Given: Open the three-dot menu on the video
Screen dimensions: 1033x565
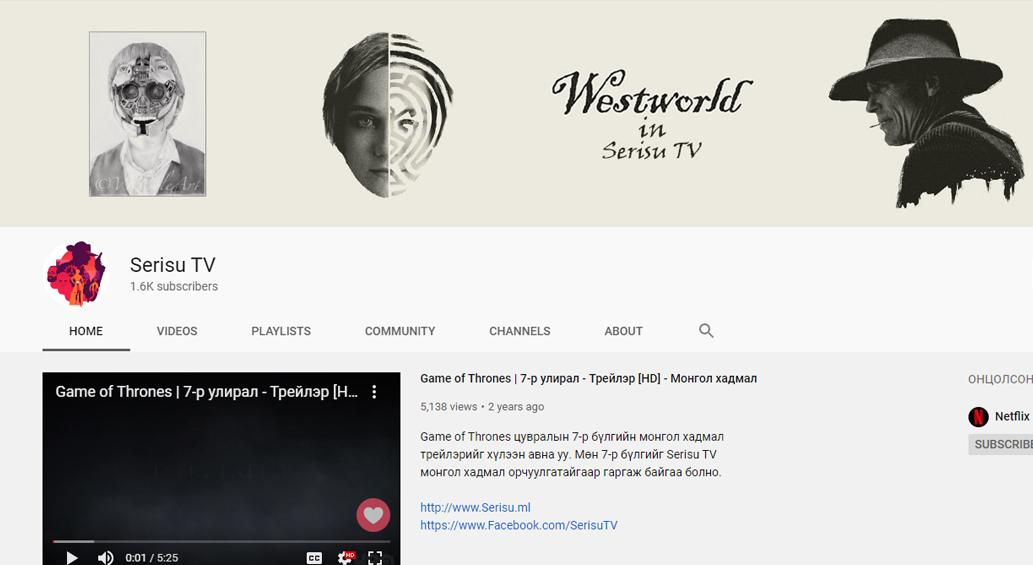Looking at the screenshot, I should click(x=374, y=392).
